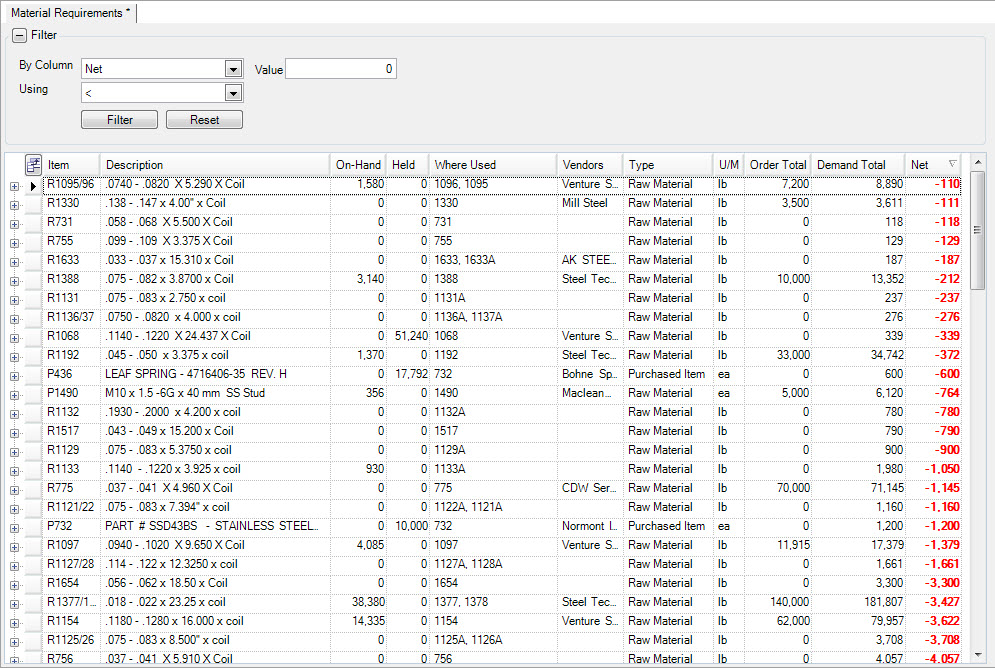Screen dimensions: 995x668
Task: Collapse the Filter group box
Action: pos(19,35)
